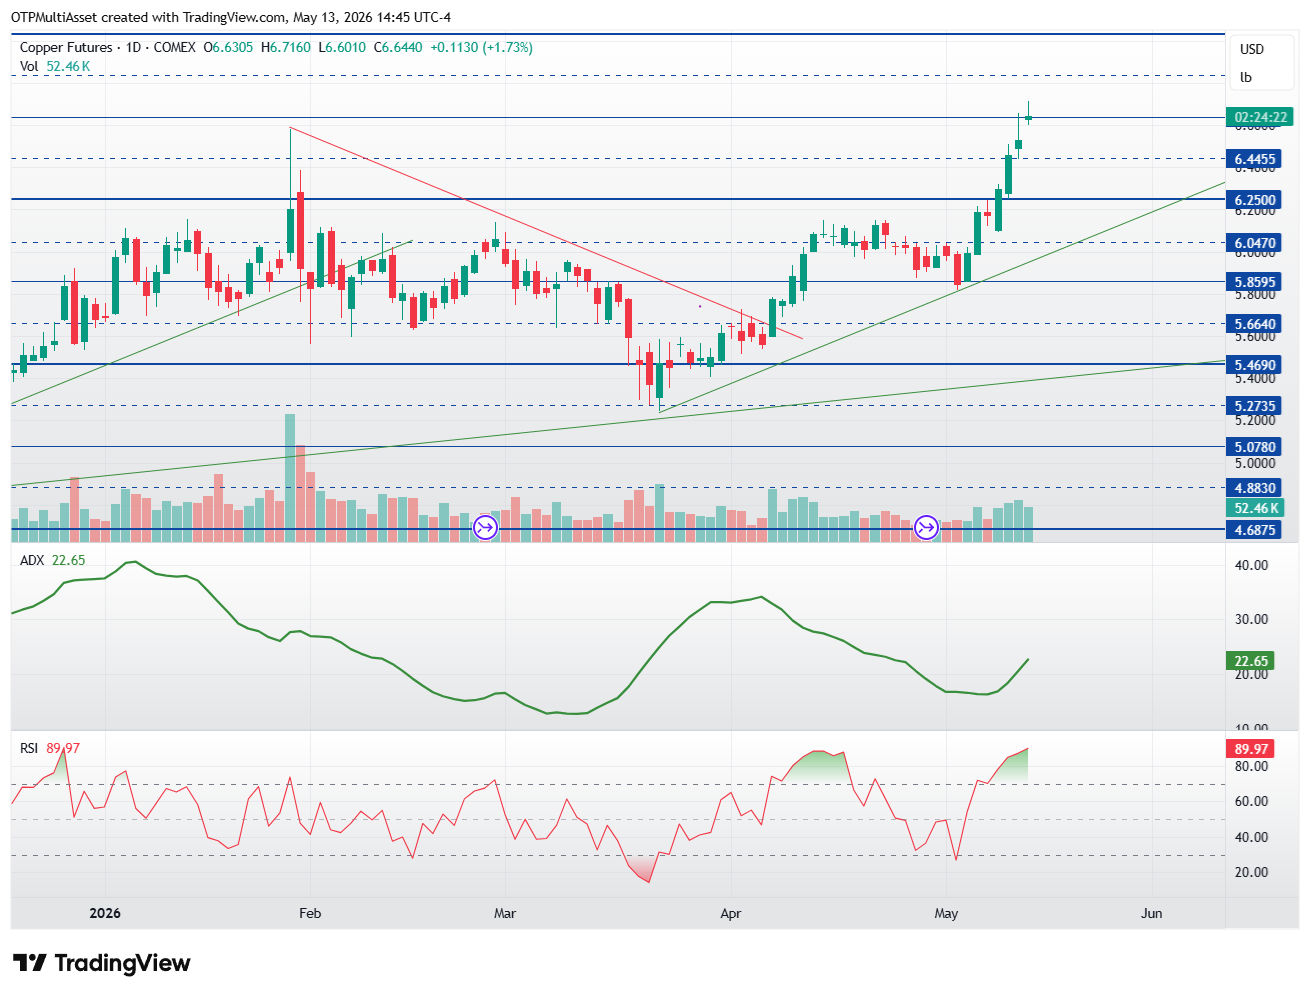
Task: Click the green ADX 22.65 value badge
Action: pyautogui.click(x=1251, y=661)
